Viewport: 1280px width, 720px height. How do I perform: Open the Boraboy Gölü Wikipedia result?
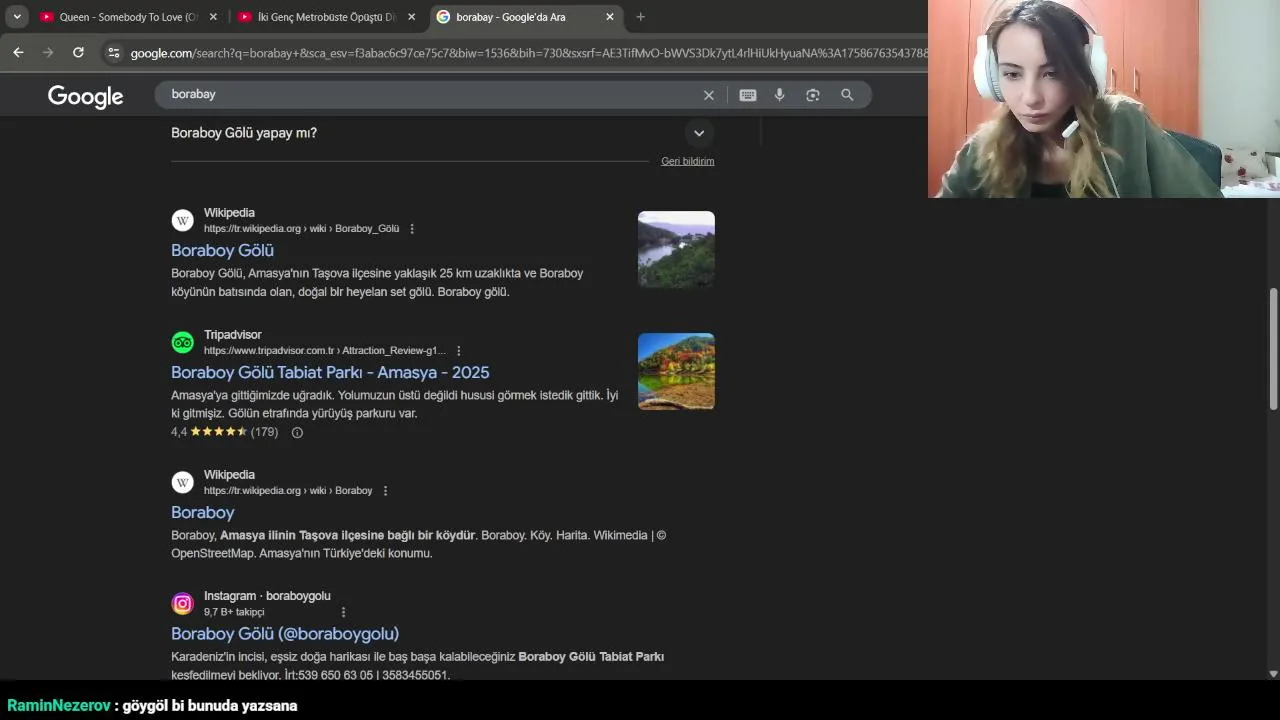point(222,250)
